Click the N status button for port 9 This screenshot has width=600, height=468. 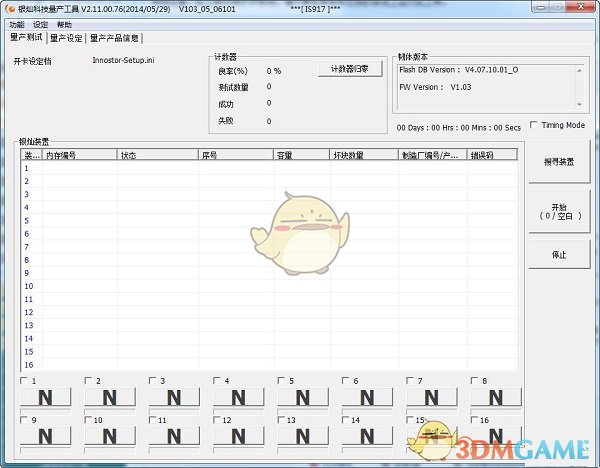[46, 436]
